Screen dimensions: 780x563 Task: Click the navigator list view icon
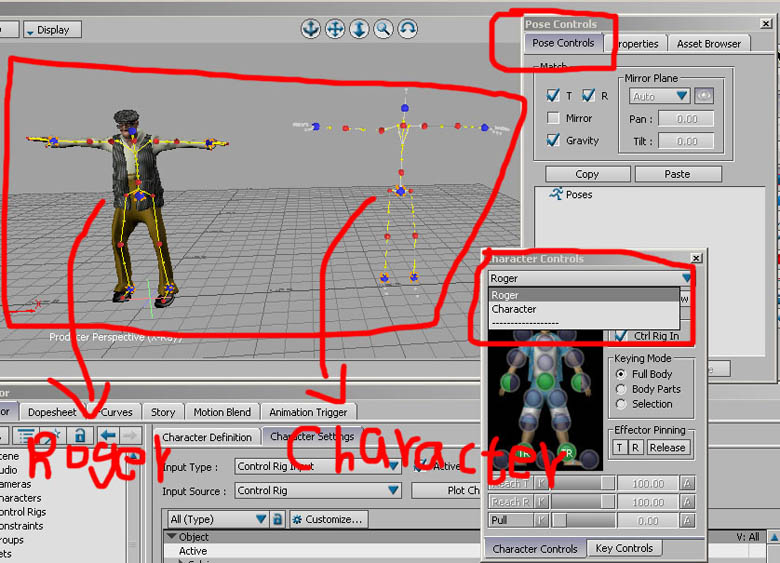[26, 436]
